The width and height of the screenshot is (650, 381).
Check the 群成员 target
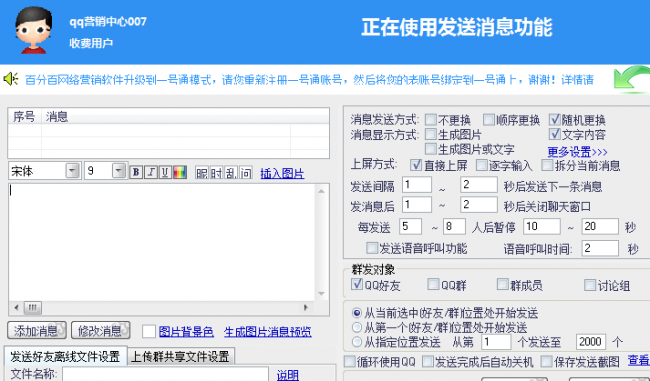coord(502,284)
